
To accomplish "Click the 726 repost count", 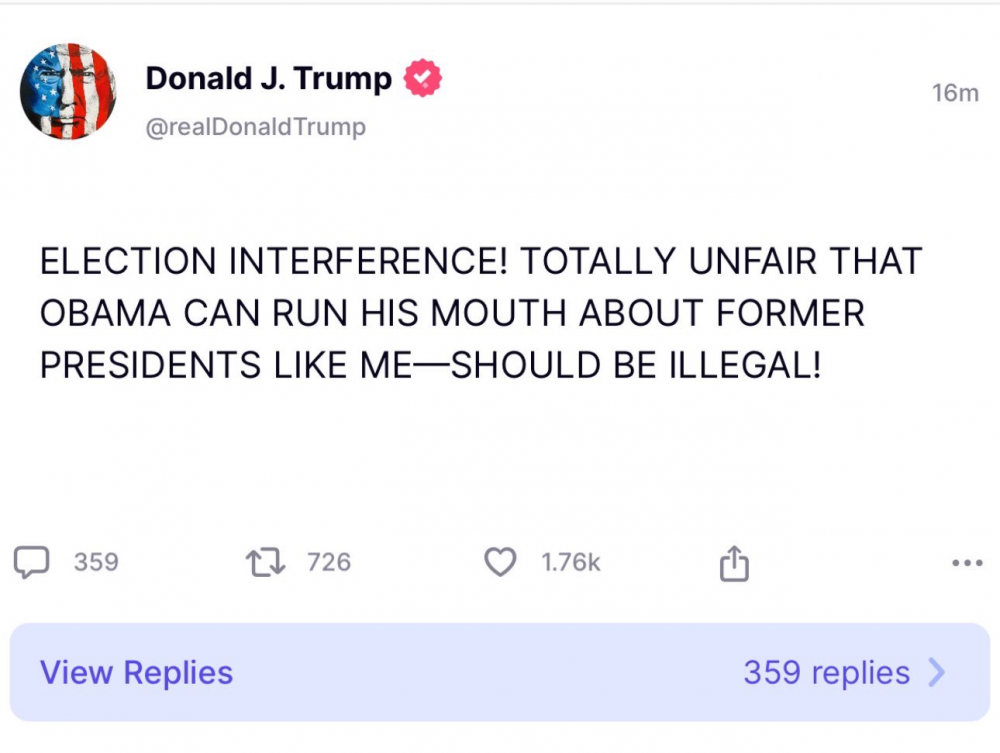I will (x=329, y=562).
